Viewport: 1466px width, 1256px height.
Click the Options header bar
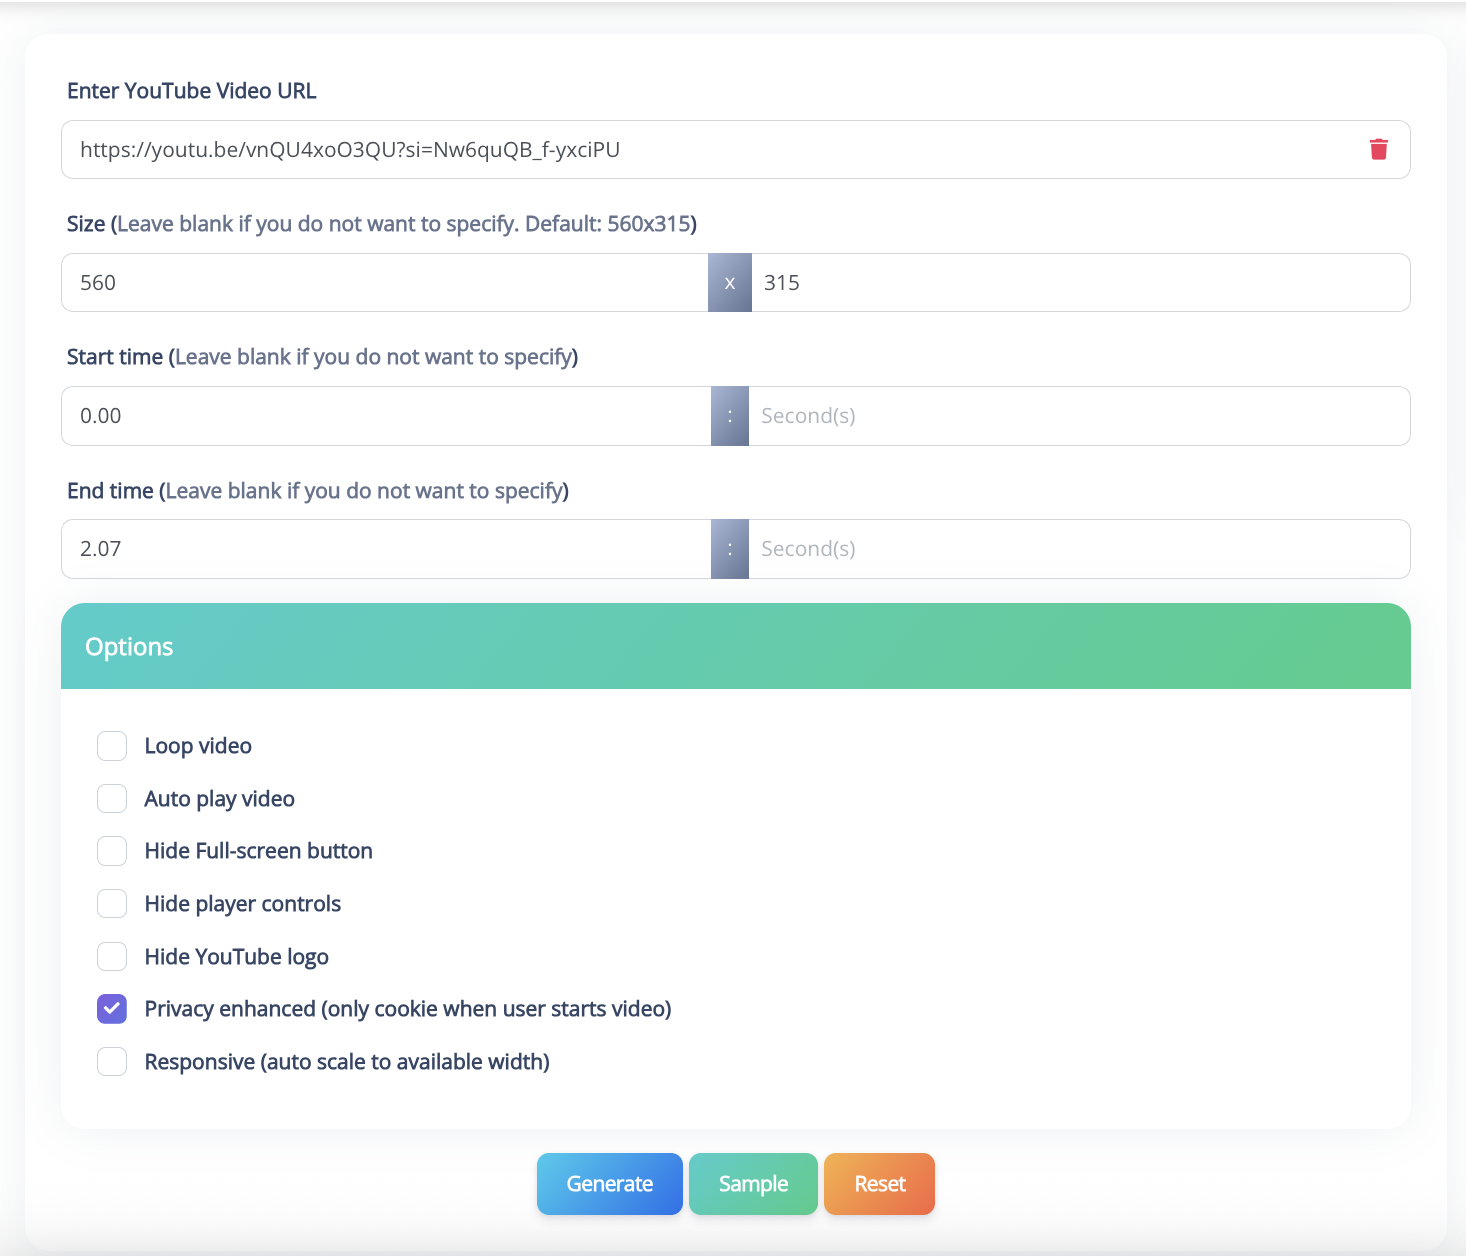tap(735, 647)
